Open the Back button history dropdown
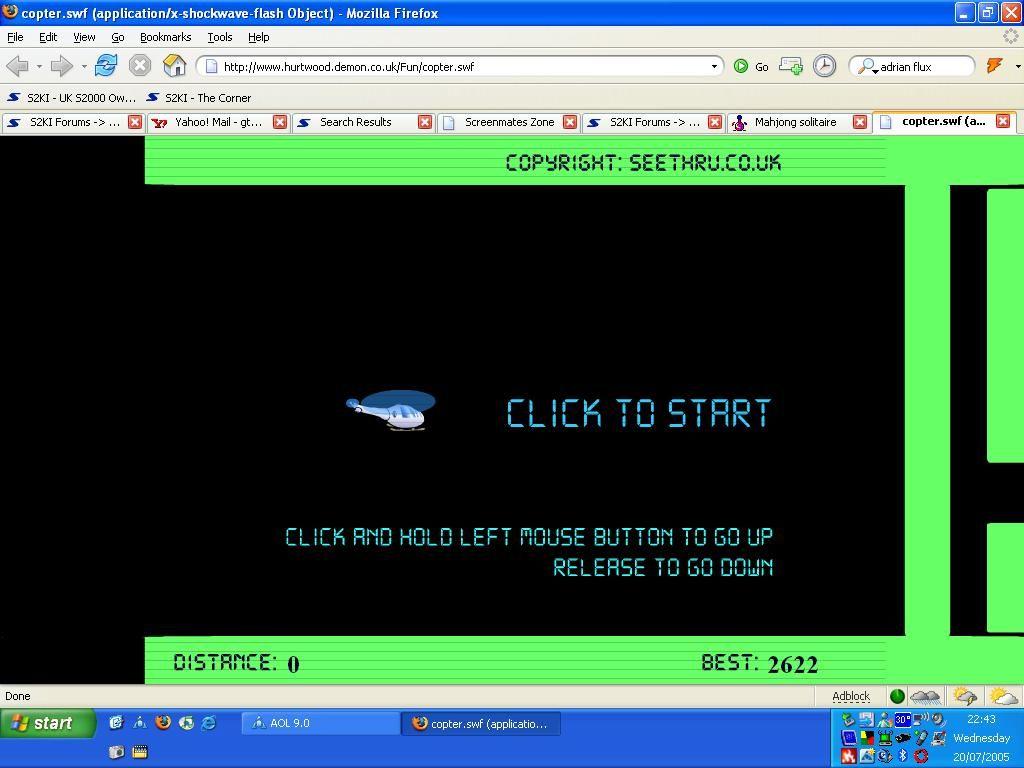This screenshot has width=1024, height=768. click(39, 67)
